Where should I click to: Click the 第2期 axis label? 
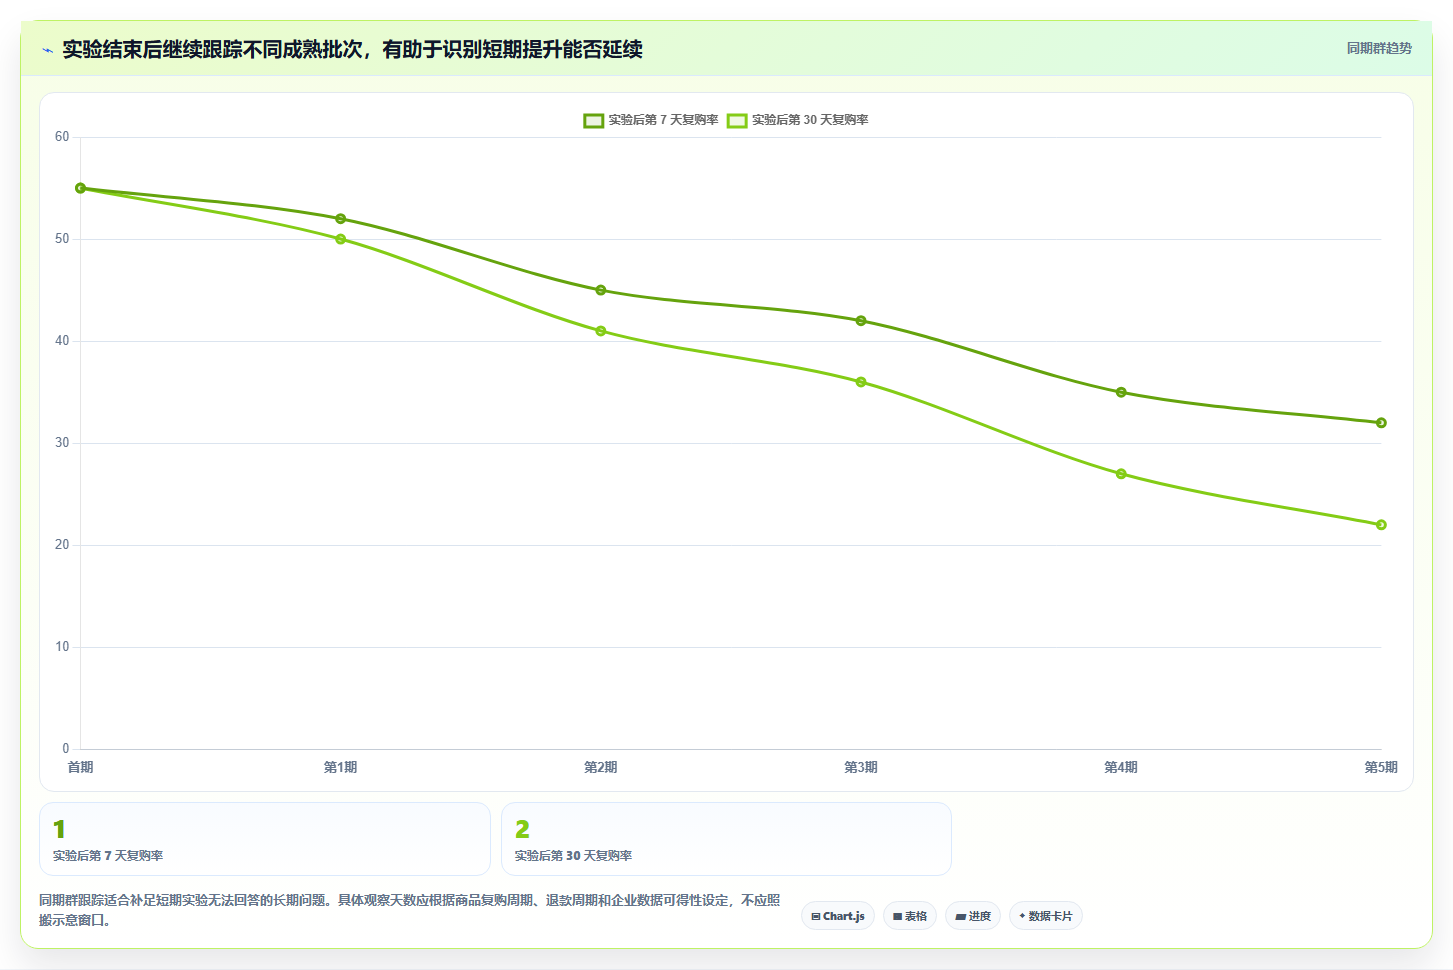[x=601, y=767]
